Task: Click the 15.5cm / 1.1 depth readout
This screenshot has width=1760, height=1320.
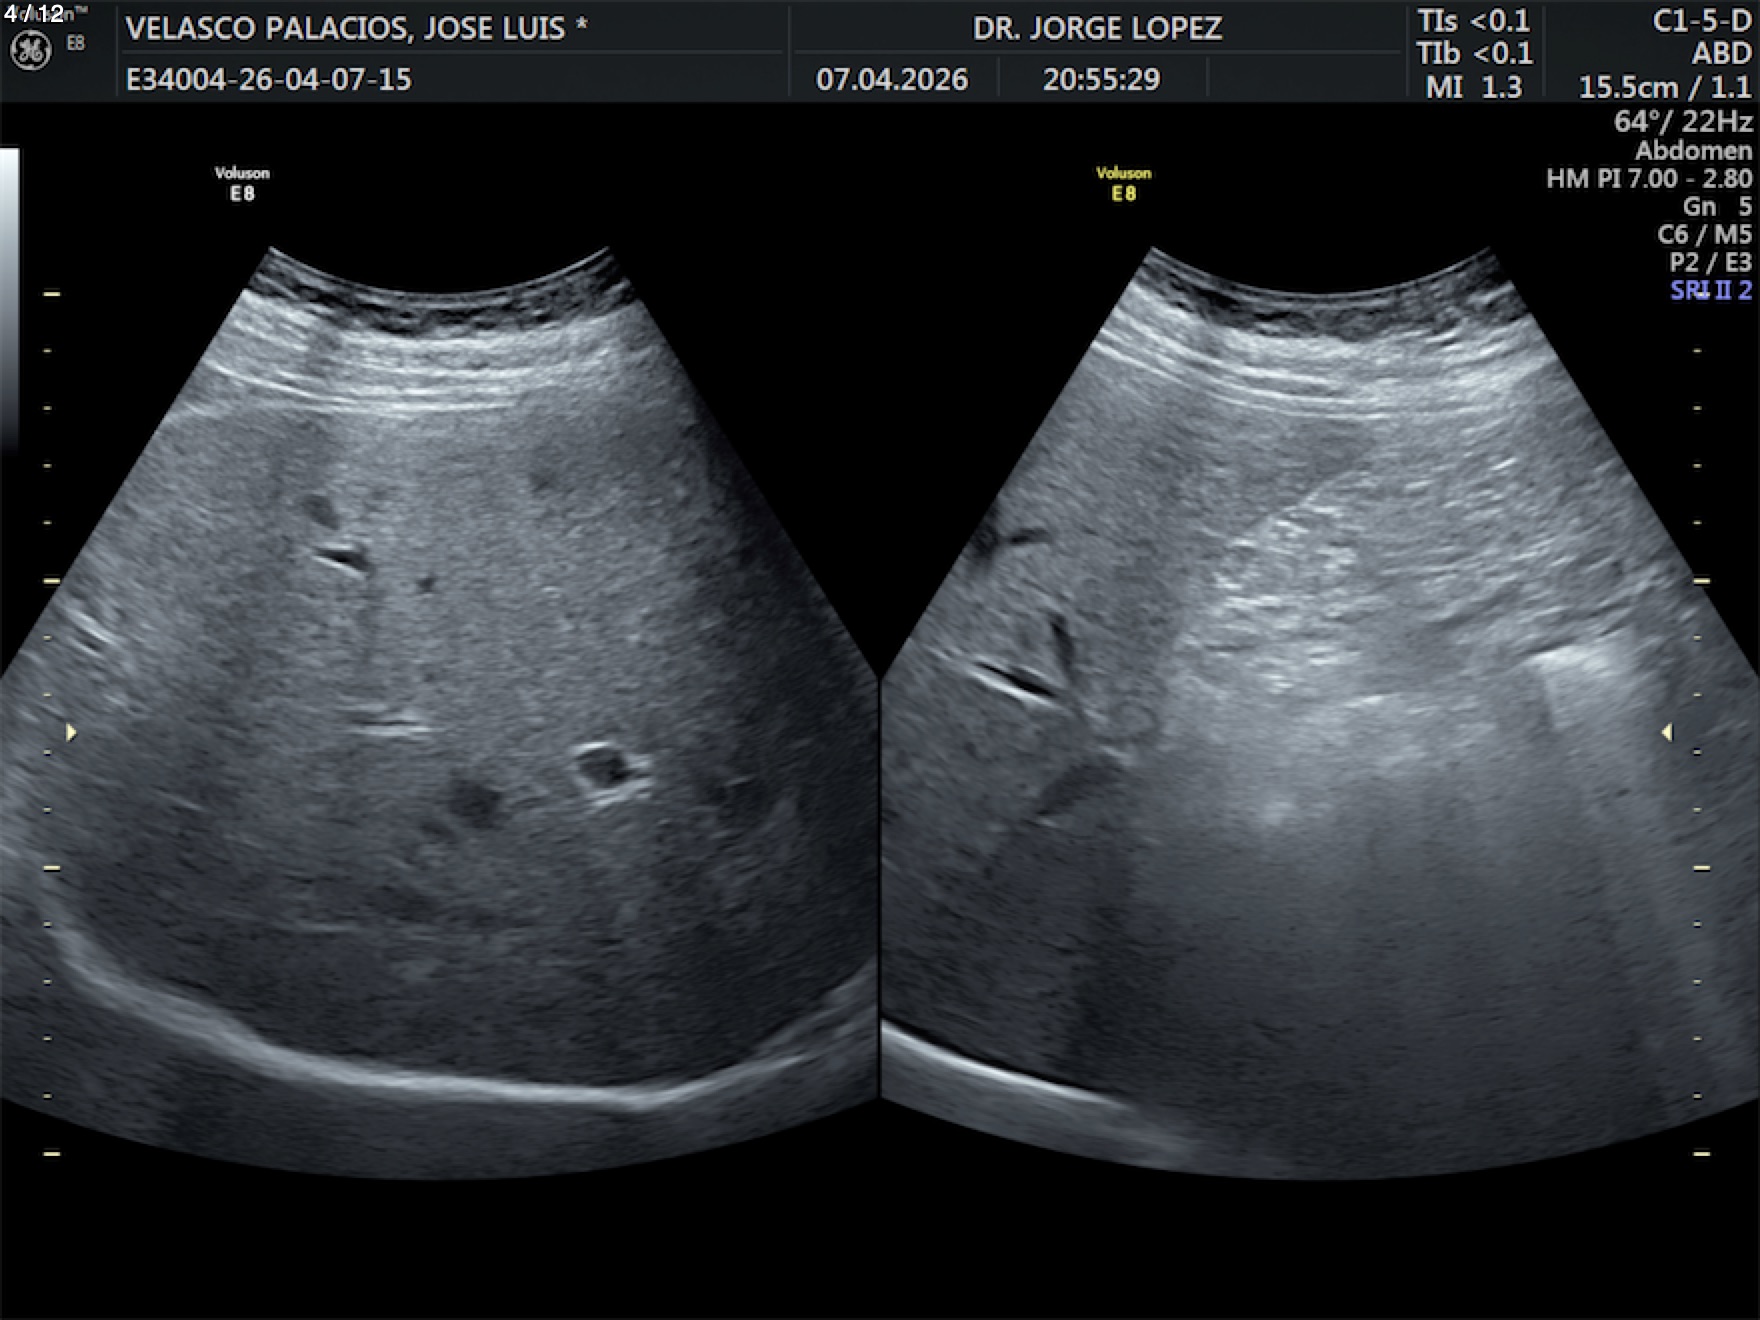Action: pyautogui.click(x=1664, y=88)
